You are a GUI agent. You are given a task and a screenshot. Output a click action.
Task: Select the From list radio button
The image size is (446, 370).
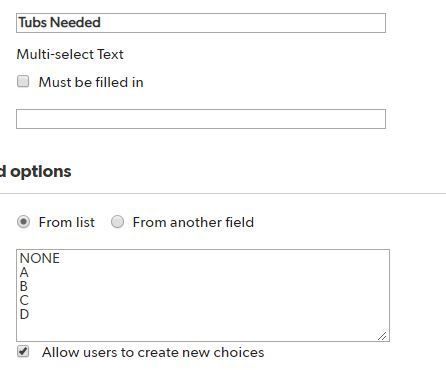click(23, 222)
